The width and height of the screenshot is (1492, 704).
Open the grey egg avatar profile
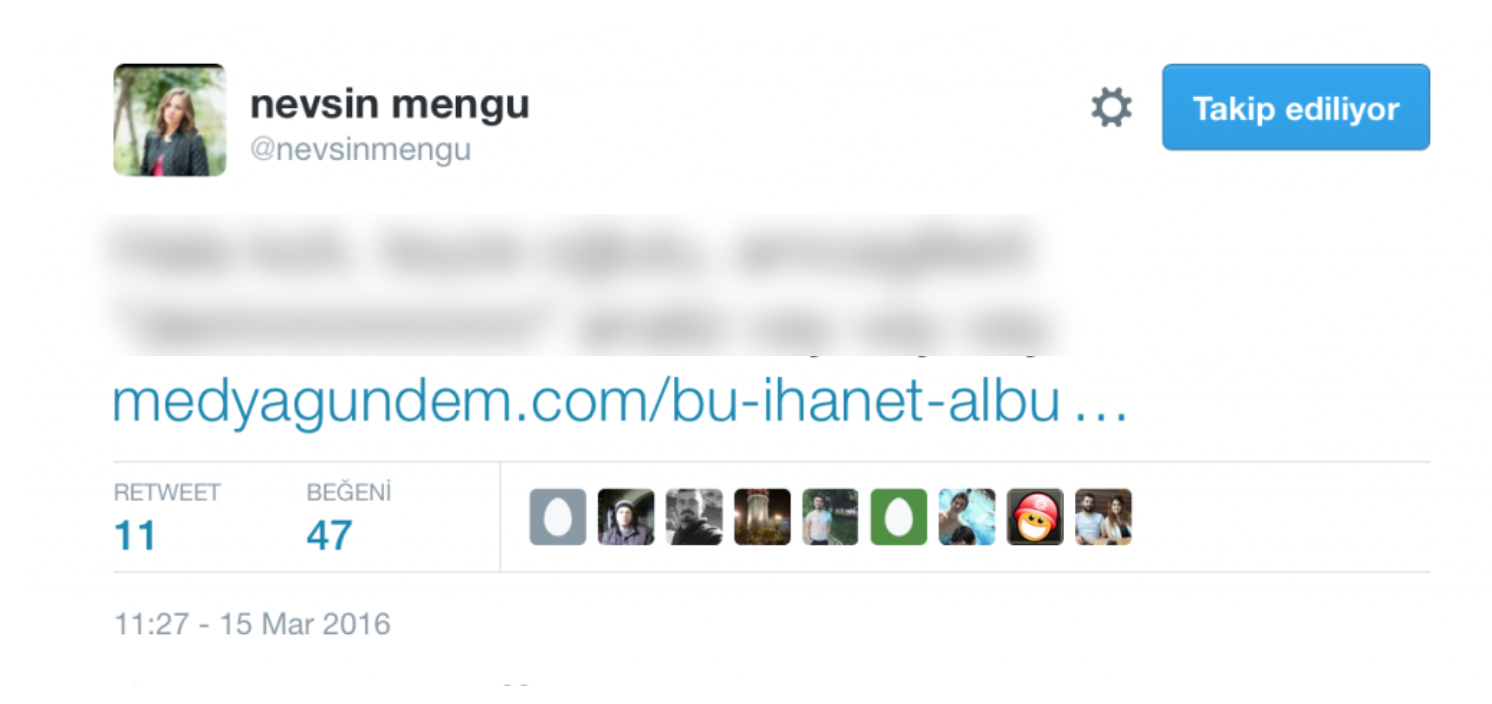(558, 517)
